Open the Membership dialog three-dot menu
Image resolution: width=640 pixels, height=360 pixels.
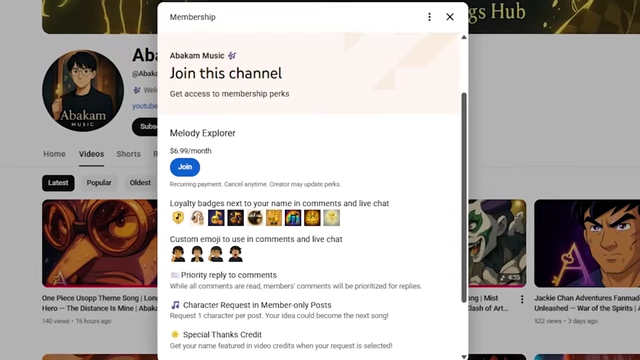tap(429, 17)
